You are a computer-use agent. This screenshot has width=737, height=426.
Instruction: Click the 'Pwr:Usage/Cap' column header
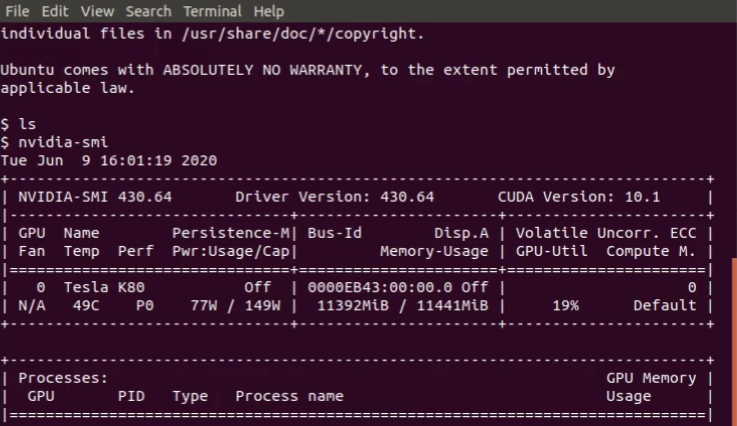(x=231, y=251)
